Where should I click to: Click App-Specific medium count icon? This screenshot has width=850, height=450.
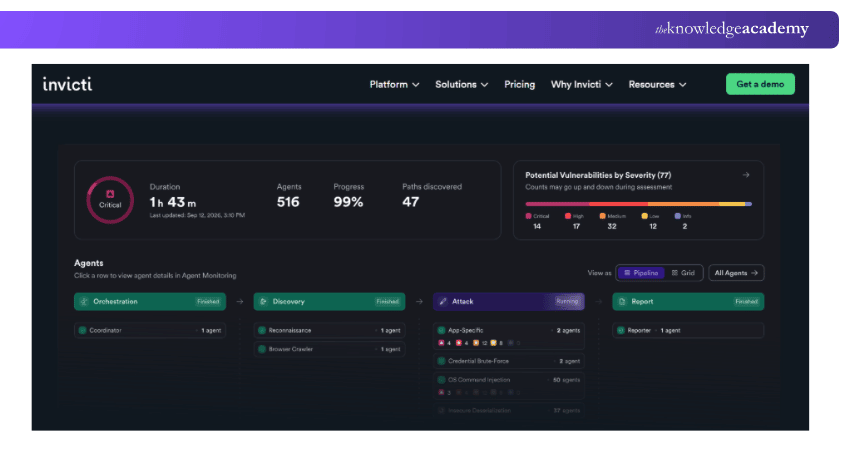476,343
